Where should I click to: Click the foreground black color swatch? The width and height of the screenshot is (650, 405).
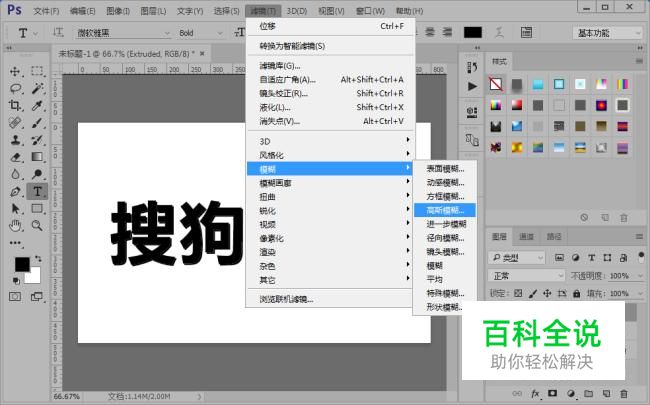(22, 264)
